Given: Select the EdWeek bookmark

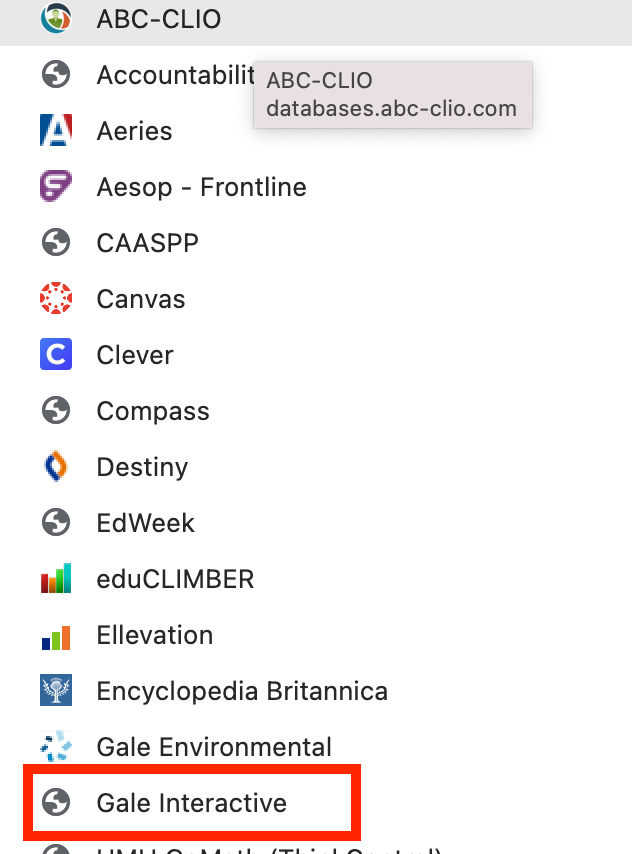Looking at the screenshot, I should pos(316,523).
